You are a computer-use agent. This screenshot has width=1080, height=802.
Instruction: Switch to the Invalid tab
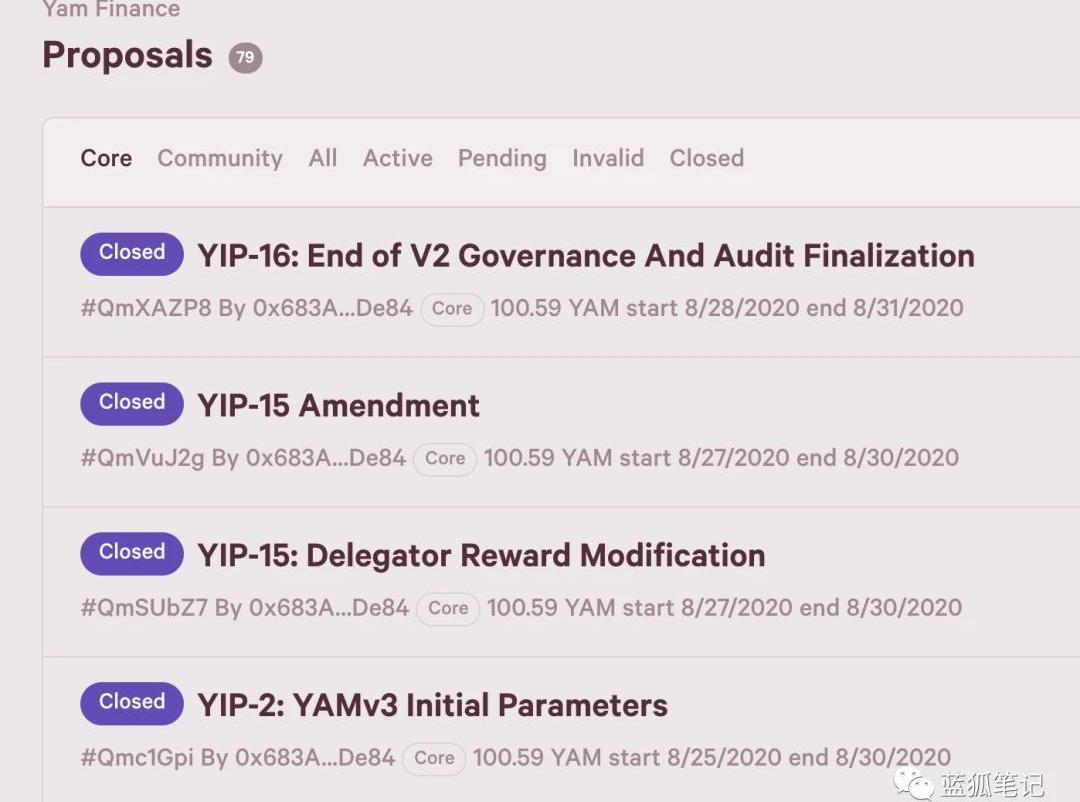click(608, 158)
